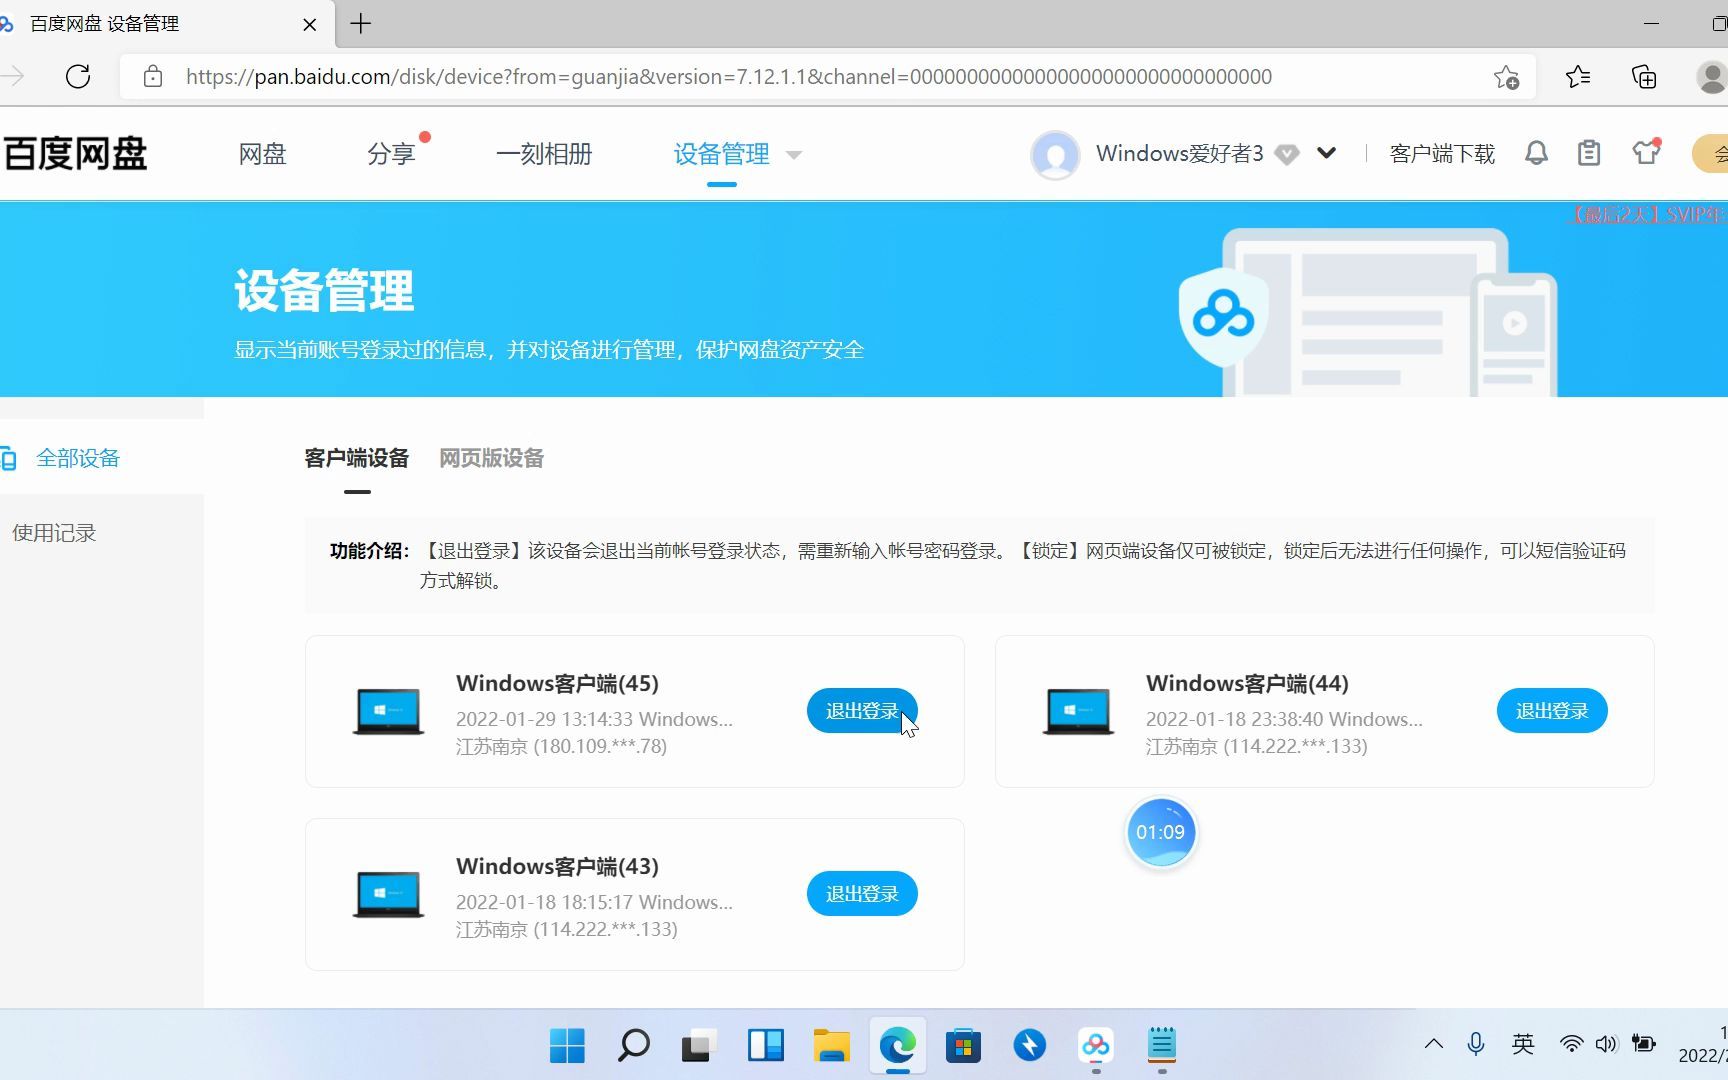Log out Windows客户端(43) with 退出登录
Viewport: 1728px width, 1080px height.
pos(862,894)
